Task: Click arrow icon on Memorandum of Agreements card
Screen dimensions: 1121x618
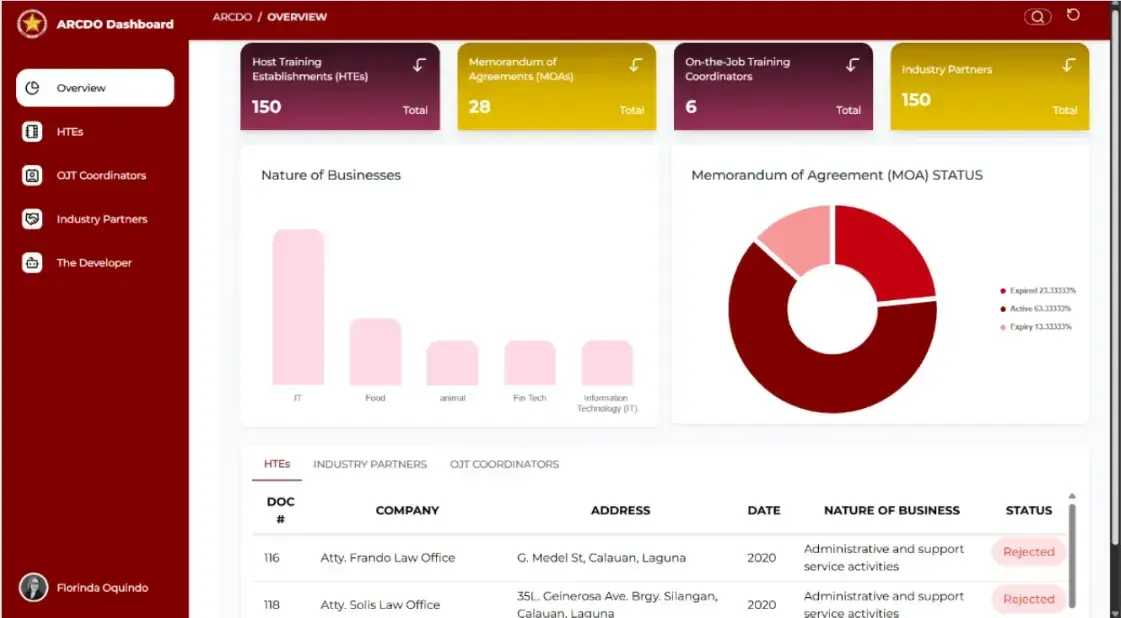Action: point(636,65)
